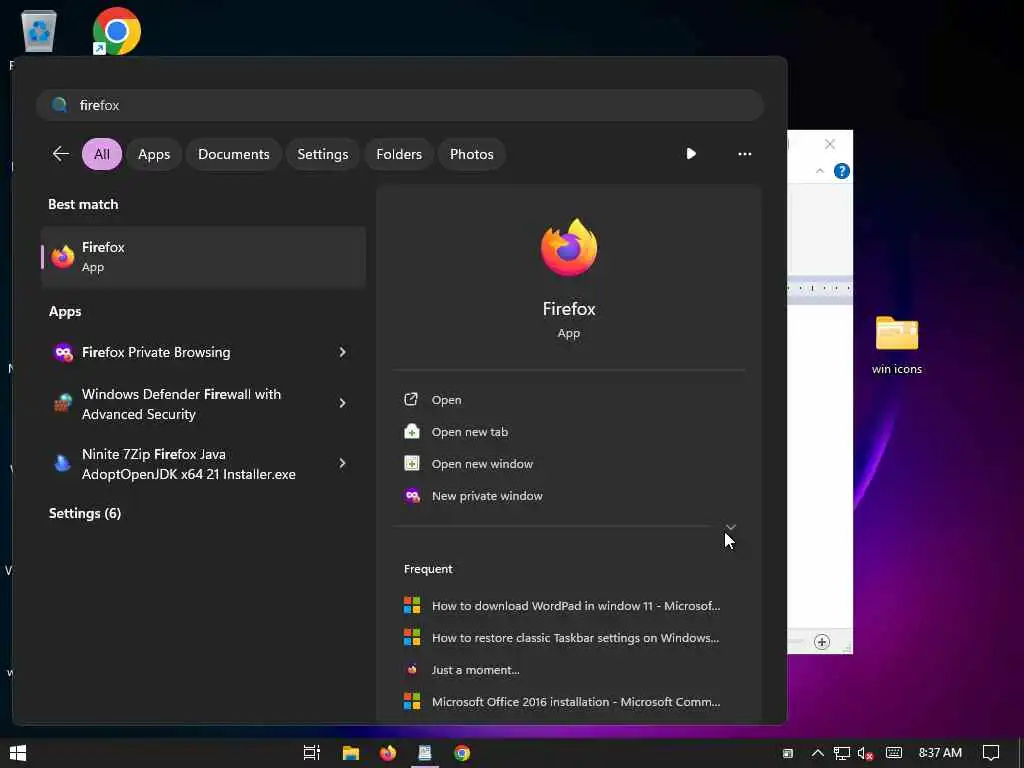Switch to the Apps filter tab
Viewport: 1024px width, 768px height.
tap(154, 154)
